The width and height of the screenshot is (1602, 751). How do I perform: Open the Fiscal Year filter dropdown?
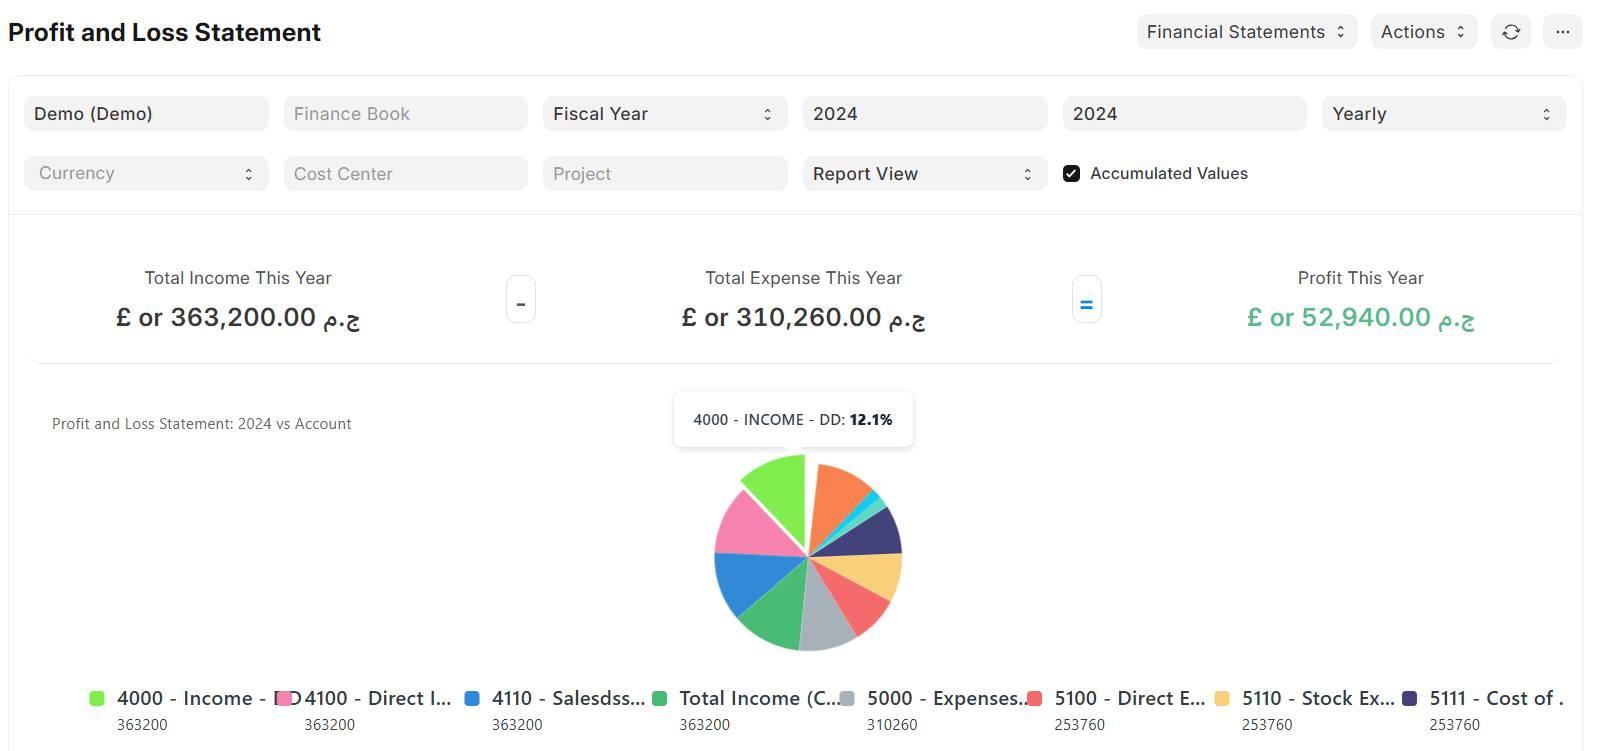664,114
